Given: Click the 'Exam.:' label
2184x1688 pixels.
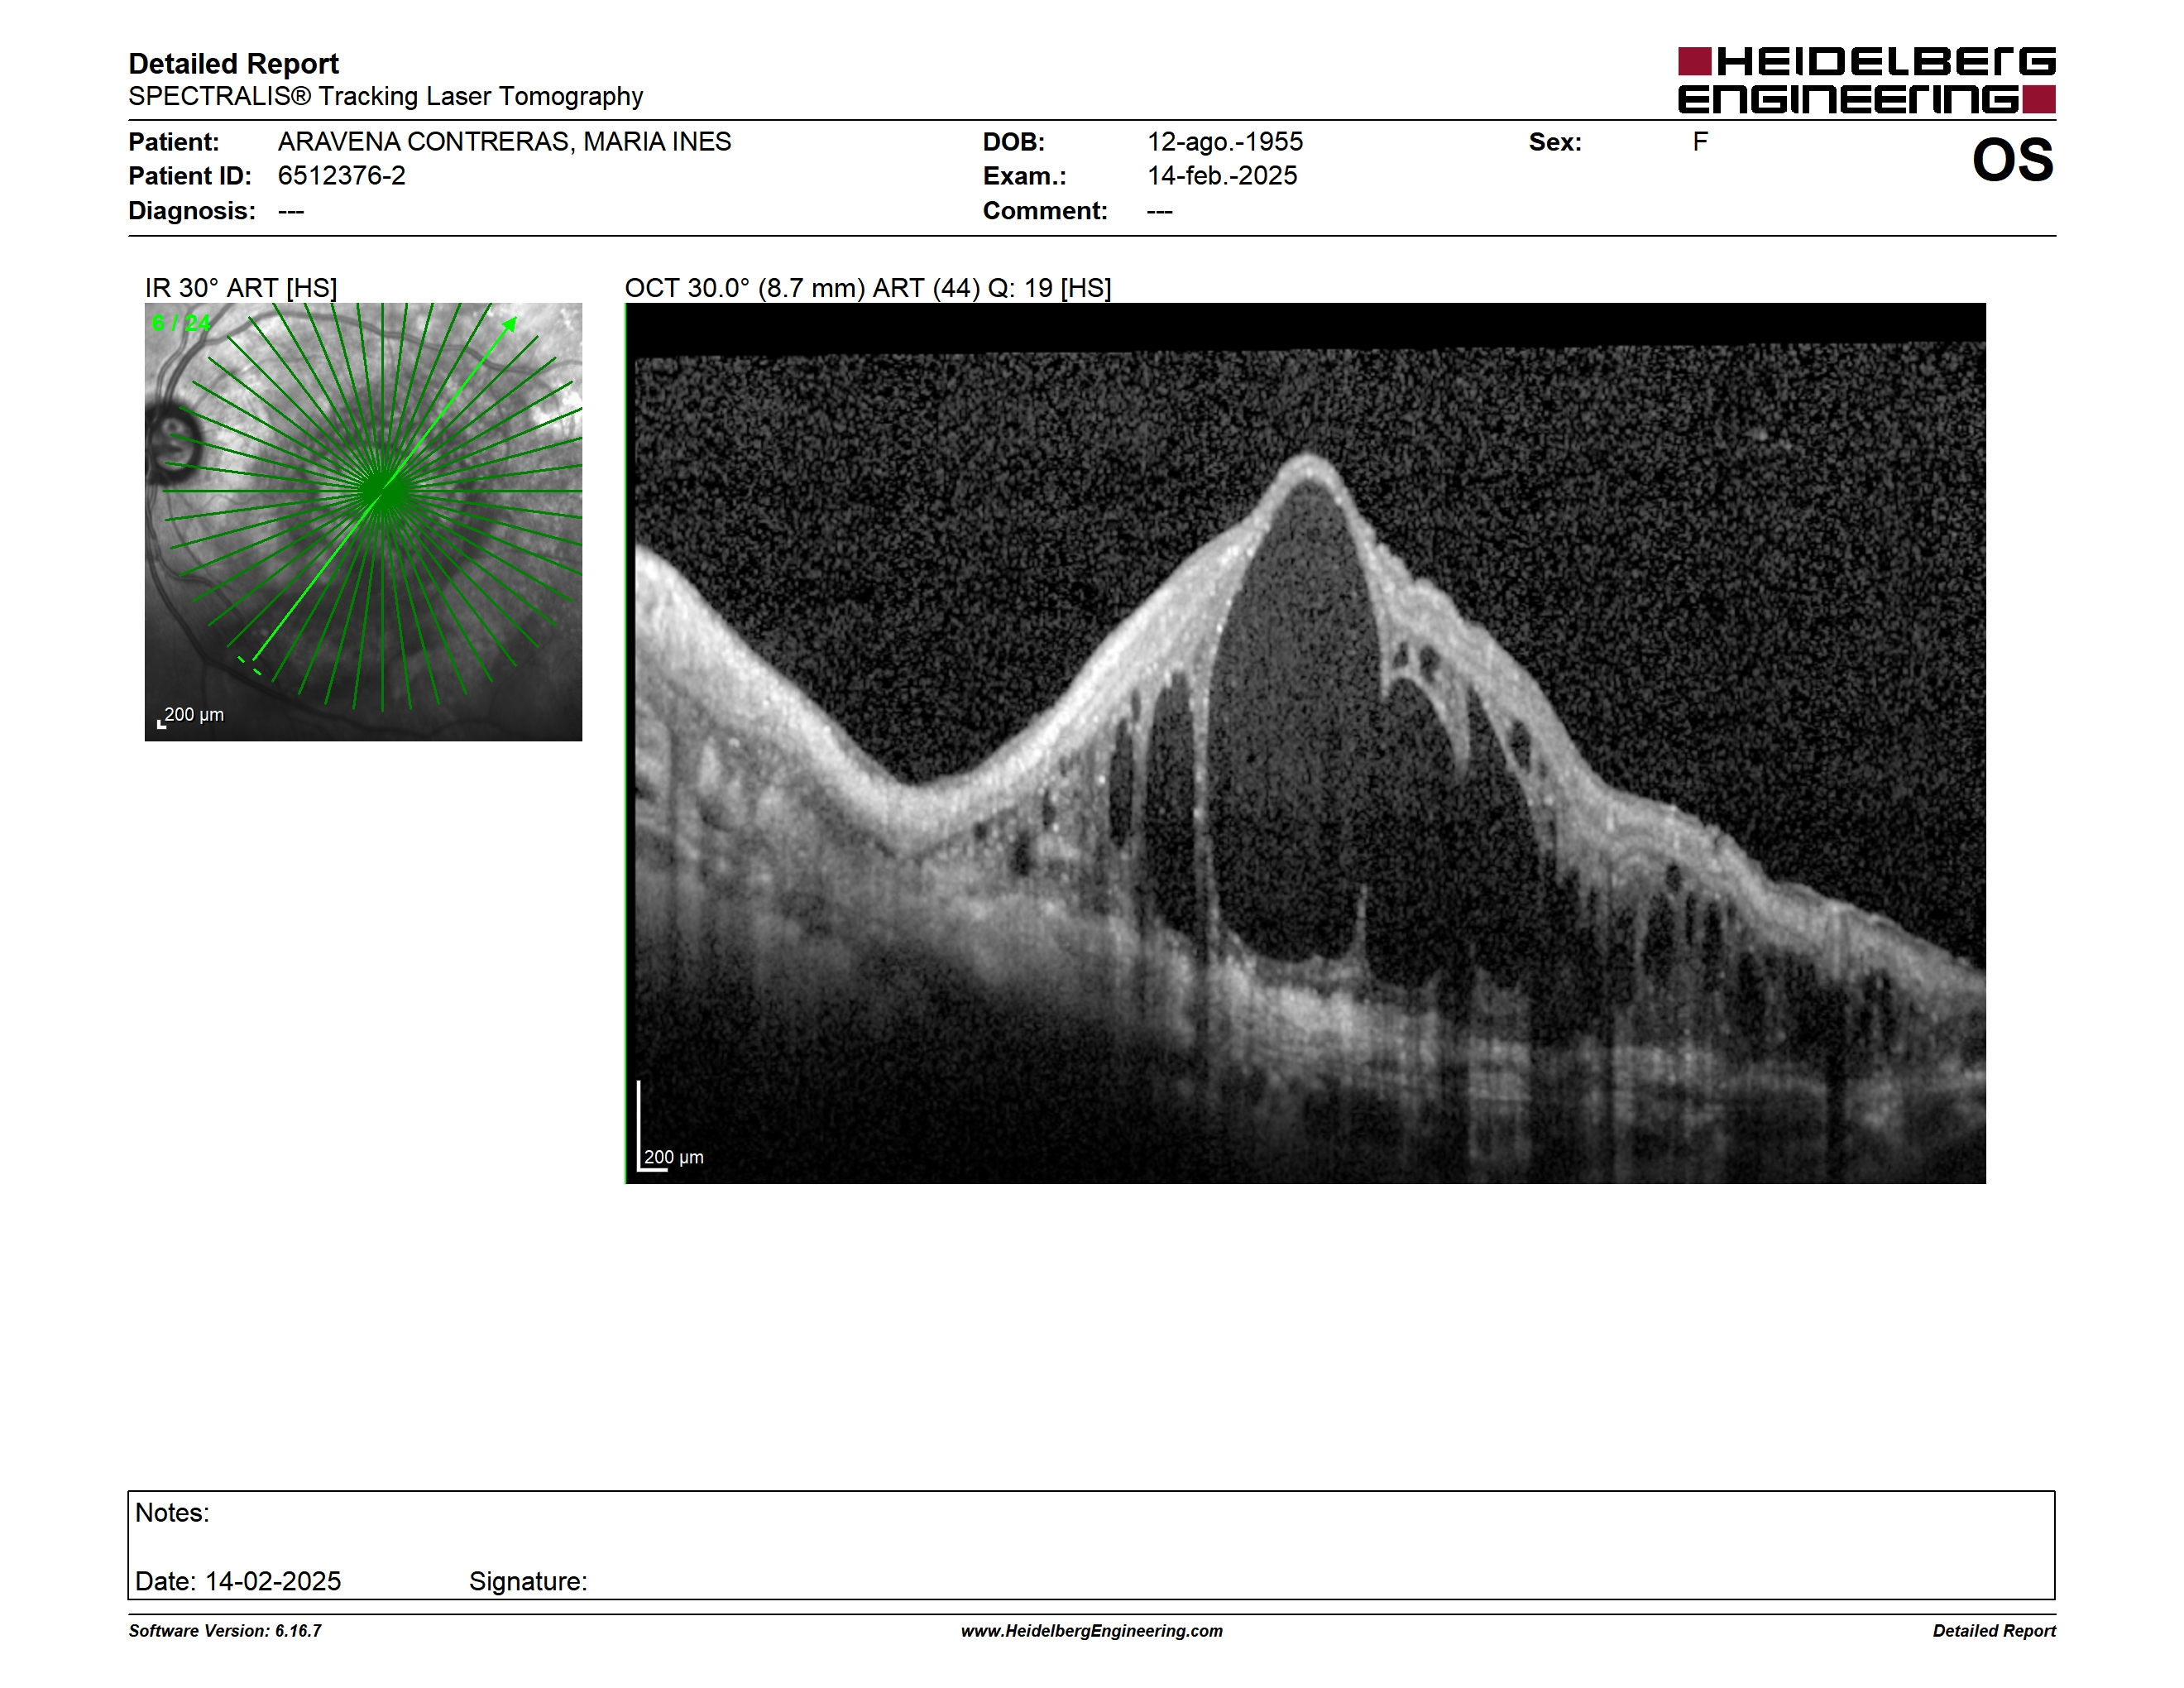Looking at the screenshot, I should coord(1024,176).
